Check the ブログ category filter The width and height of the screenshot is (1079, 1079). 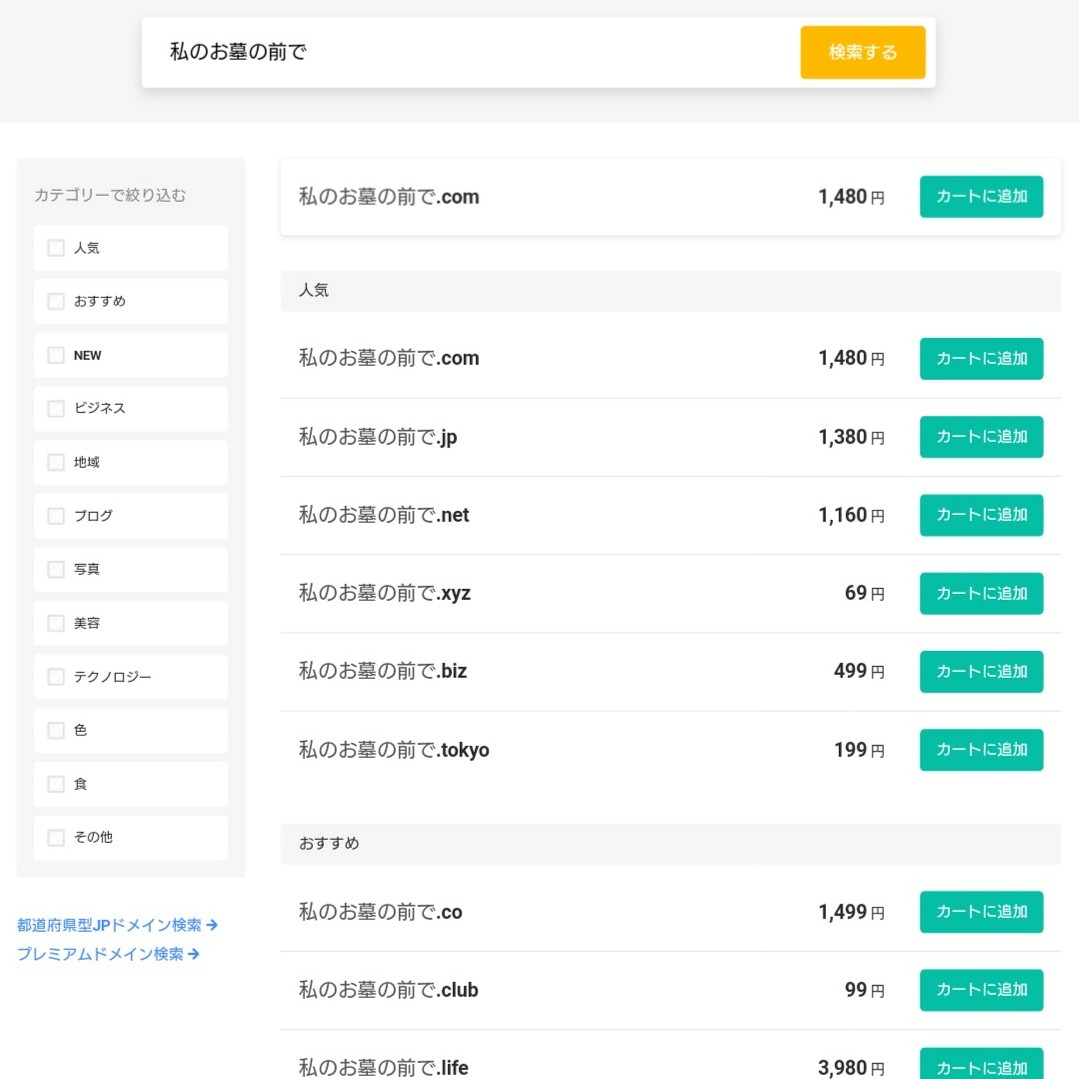point(56,515)
